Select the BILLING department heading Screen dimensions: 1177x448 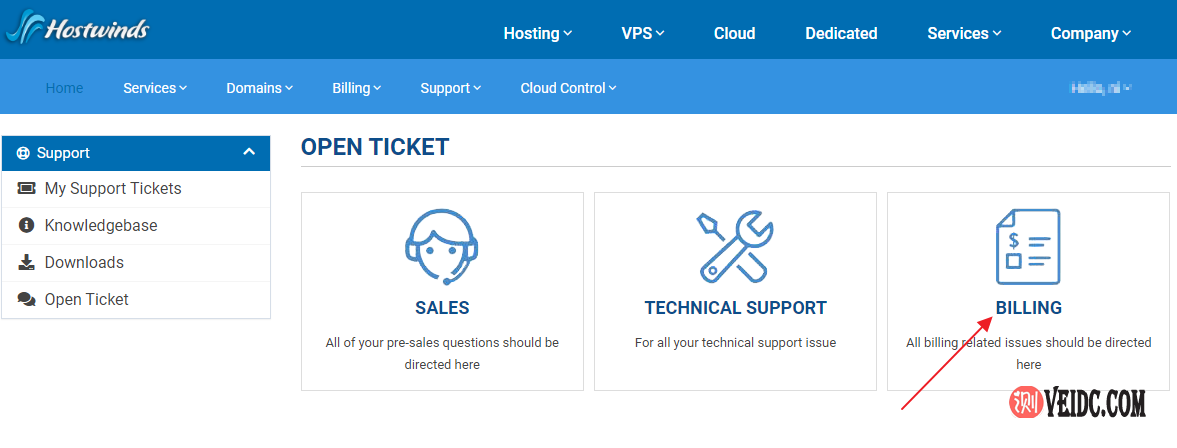point(1028,308)
